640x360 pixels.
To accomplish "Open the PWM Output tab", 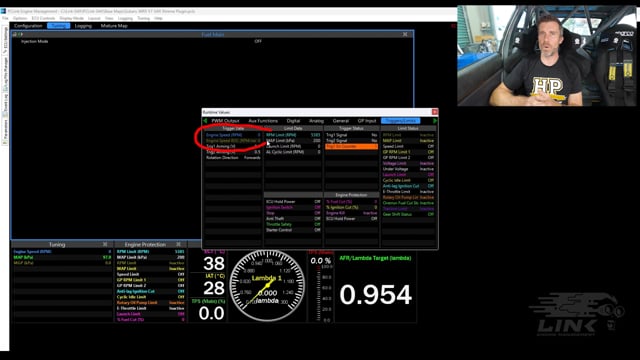I will pos(225,121).
